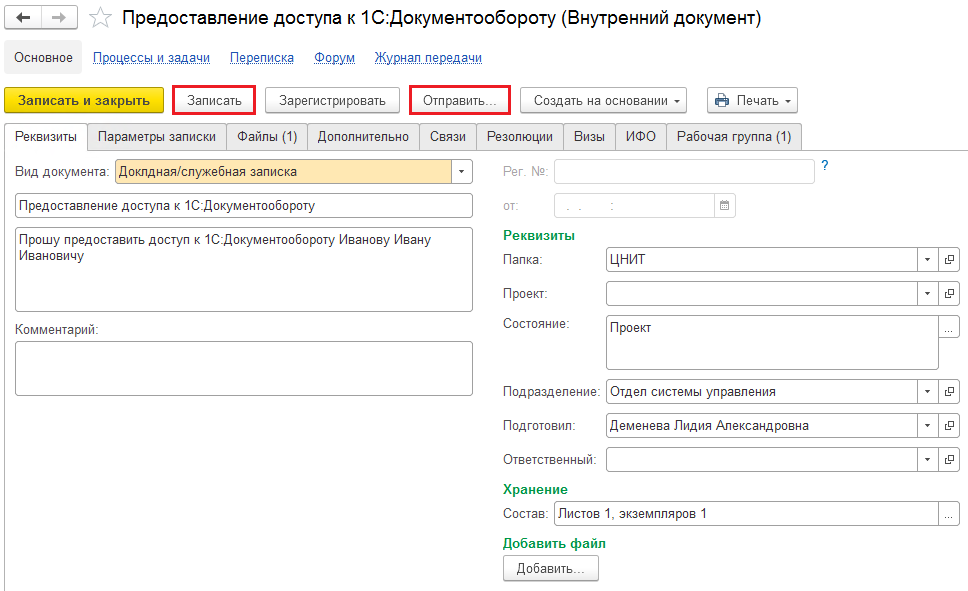Viewport: 968px width, 591px height.
Task: Open the Проект field record
Action: tap(949, 293)
